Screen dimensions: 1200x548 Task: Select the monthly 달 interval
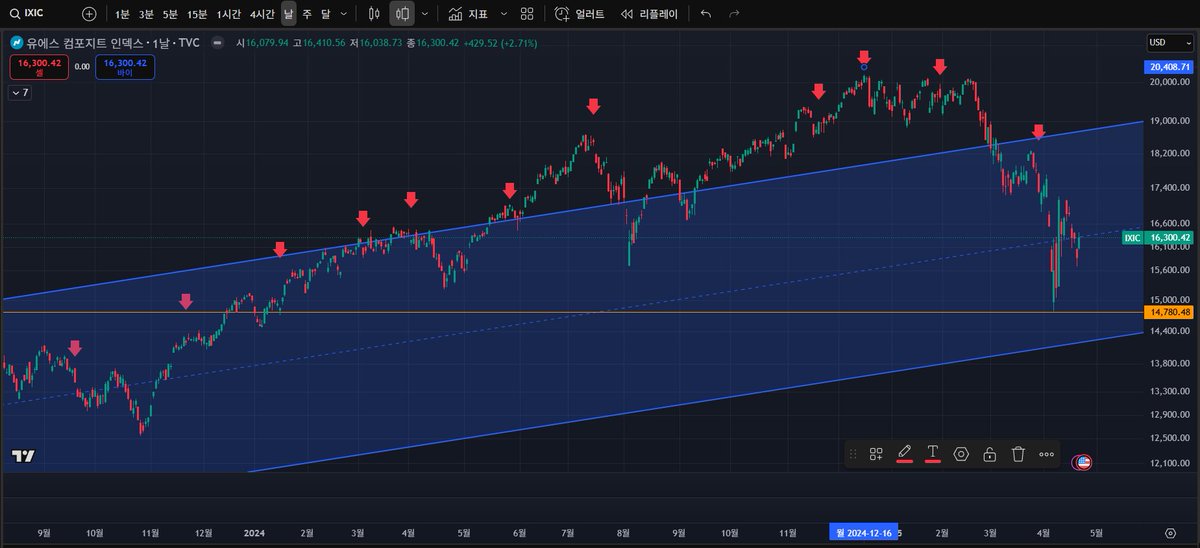pos(326,14)
